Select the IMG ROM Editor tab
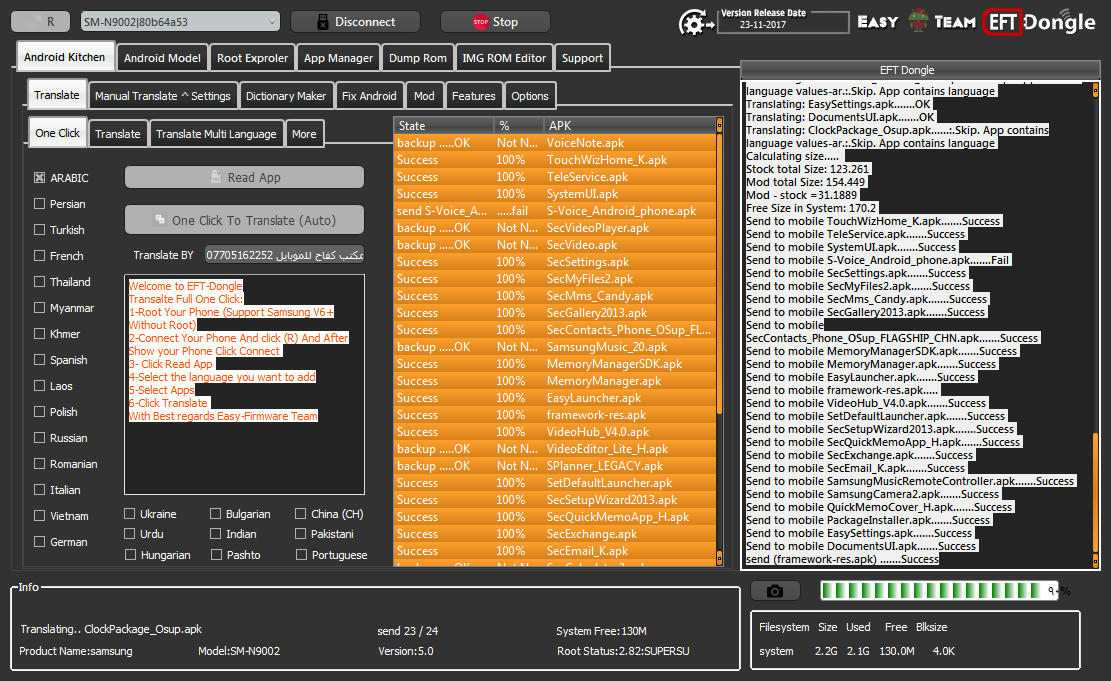This screenshot has width=1111, height=681. click(504, 58)
